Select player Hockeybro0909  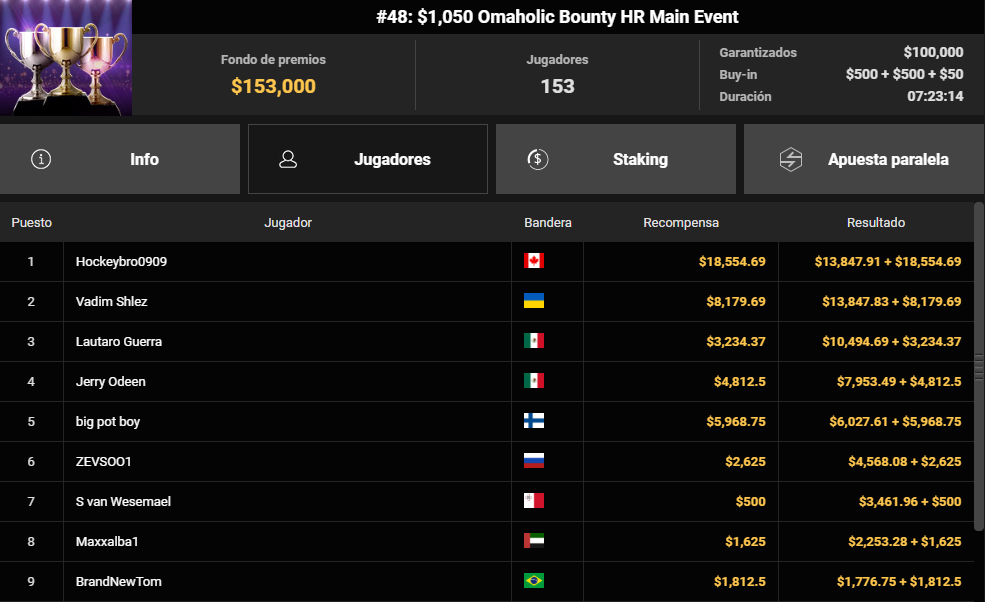pos(121,262)
